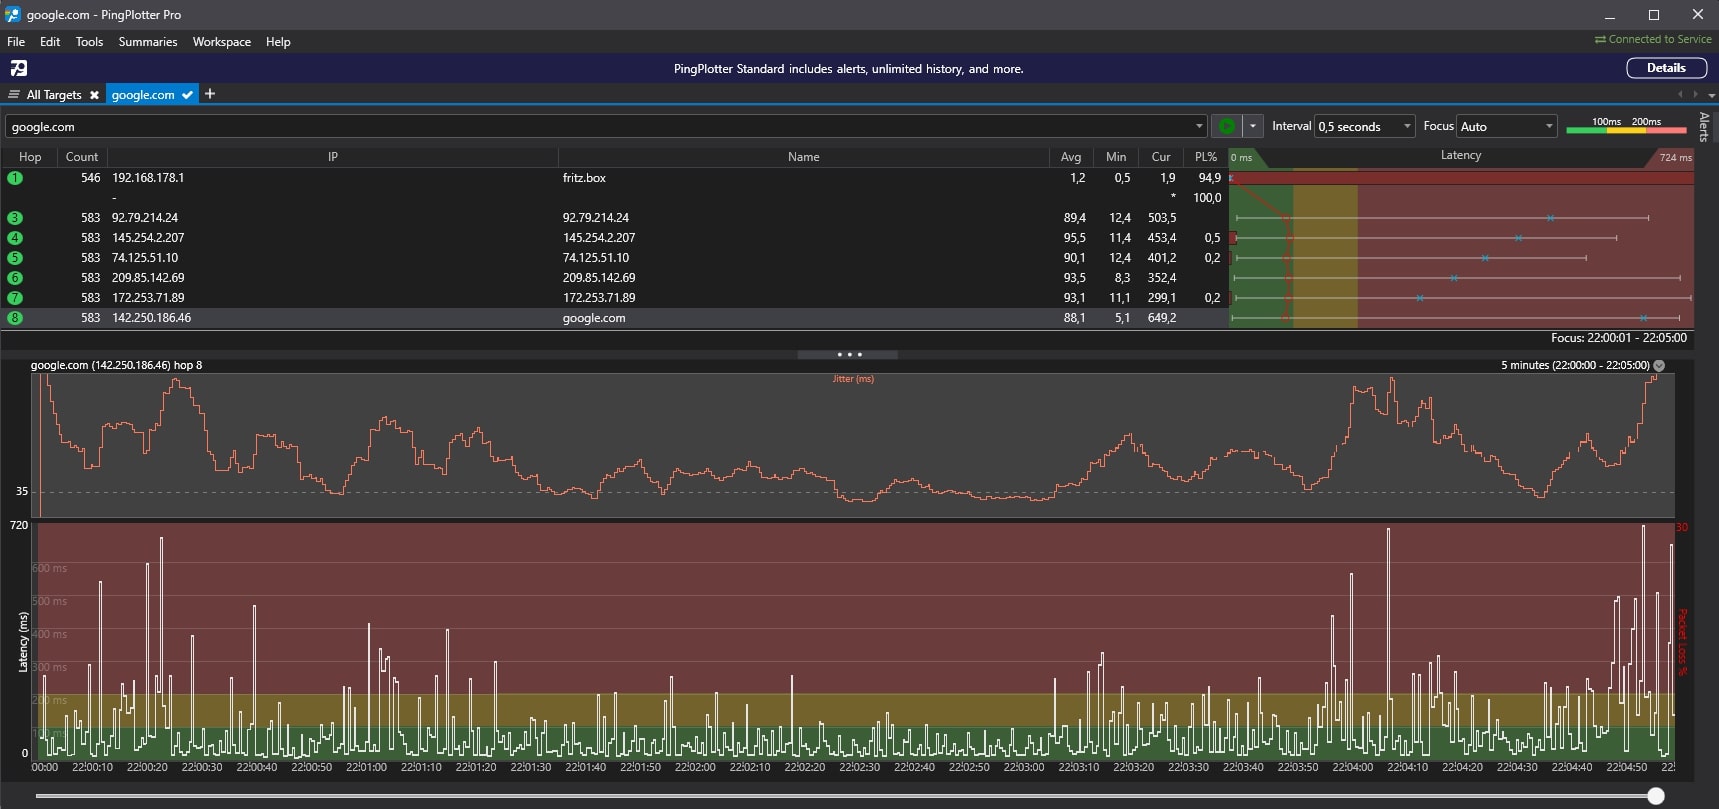Click the Details button
The image size is (1719, 809).
1666,68
